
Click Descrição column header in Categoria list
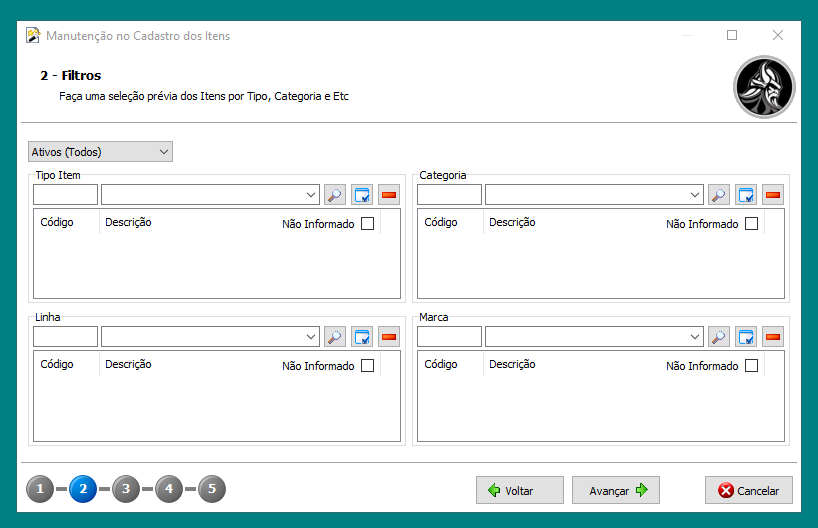(512, 222)
